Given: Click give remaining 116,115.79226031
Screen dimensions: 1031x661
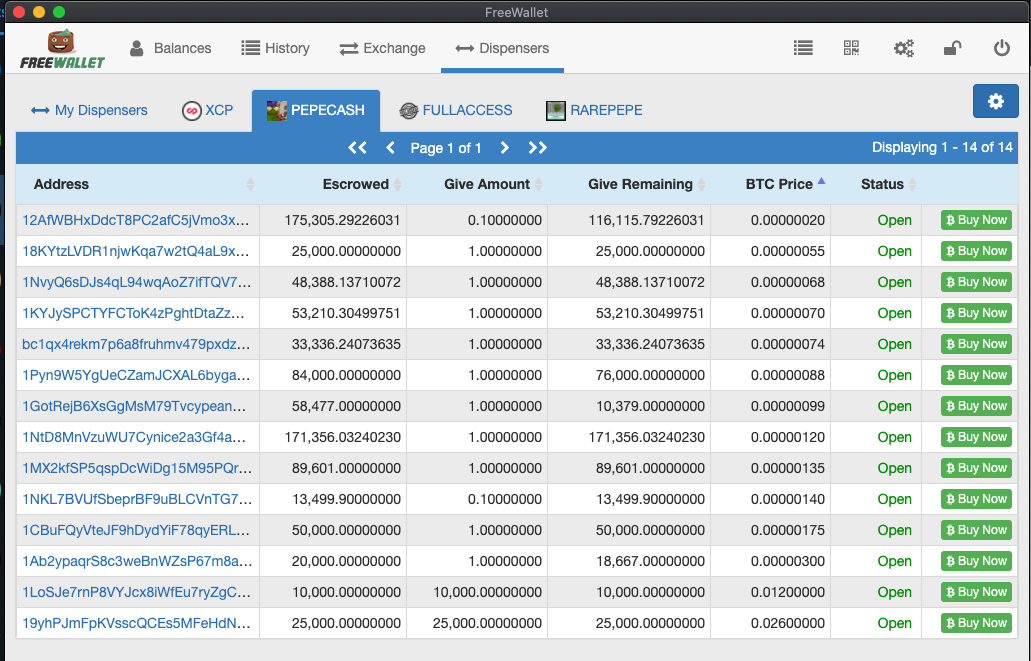Looking at the screenshot, I should click(646, 220).
